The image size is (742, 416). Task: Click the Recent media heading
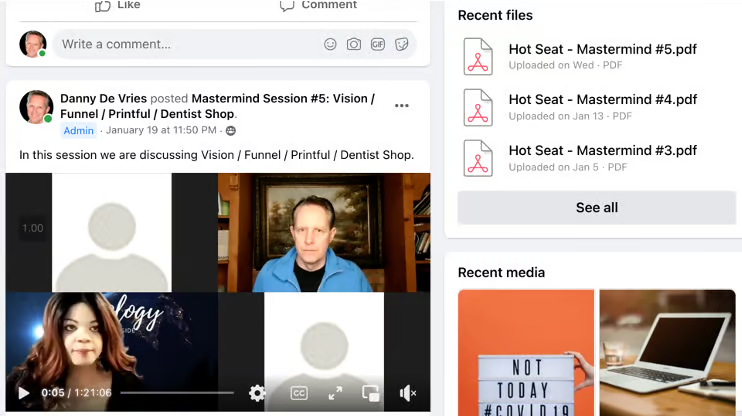point(501,273)
